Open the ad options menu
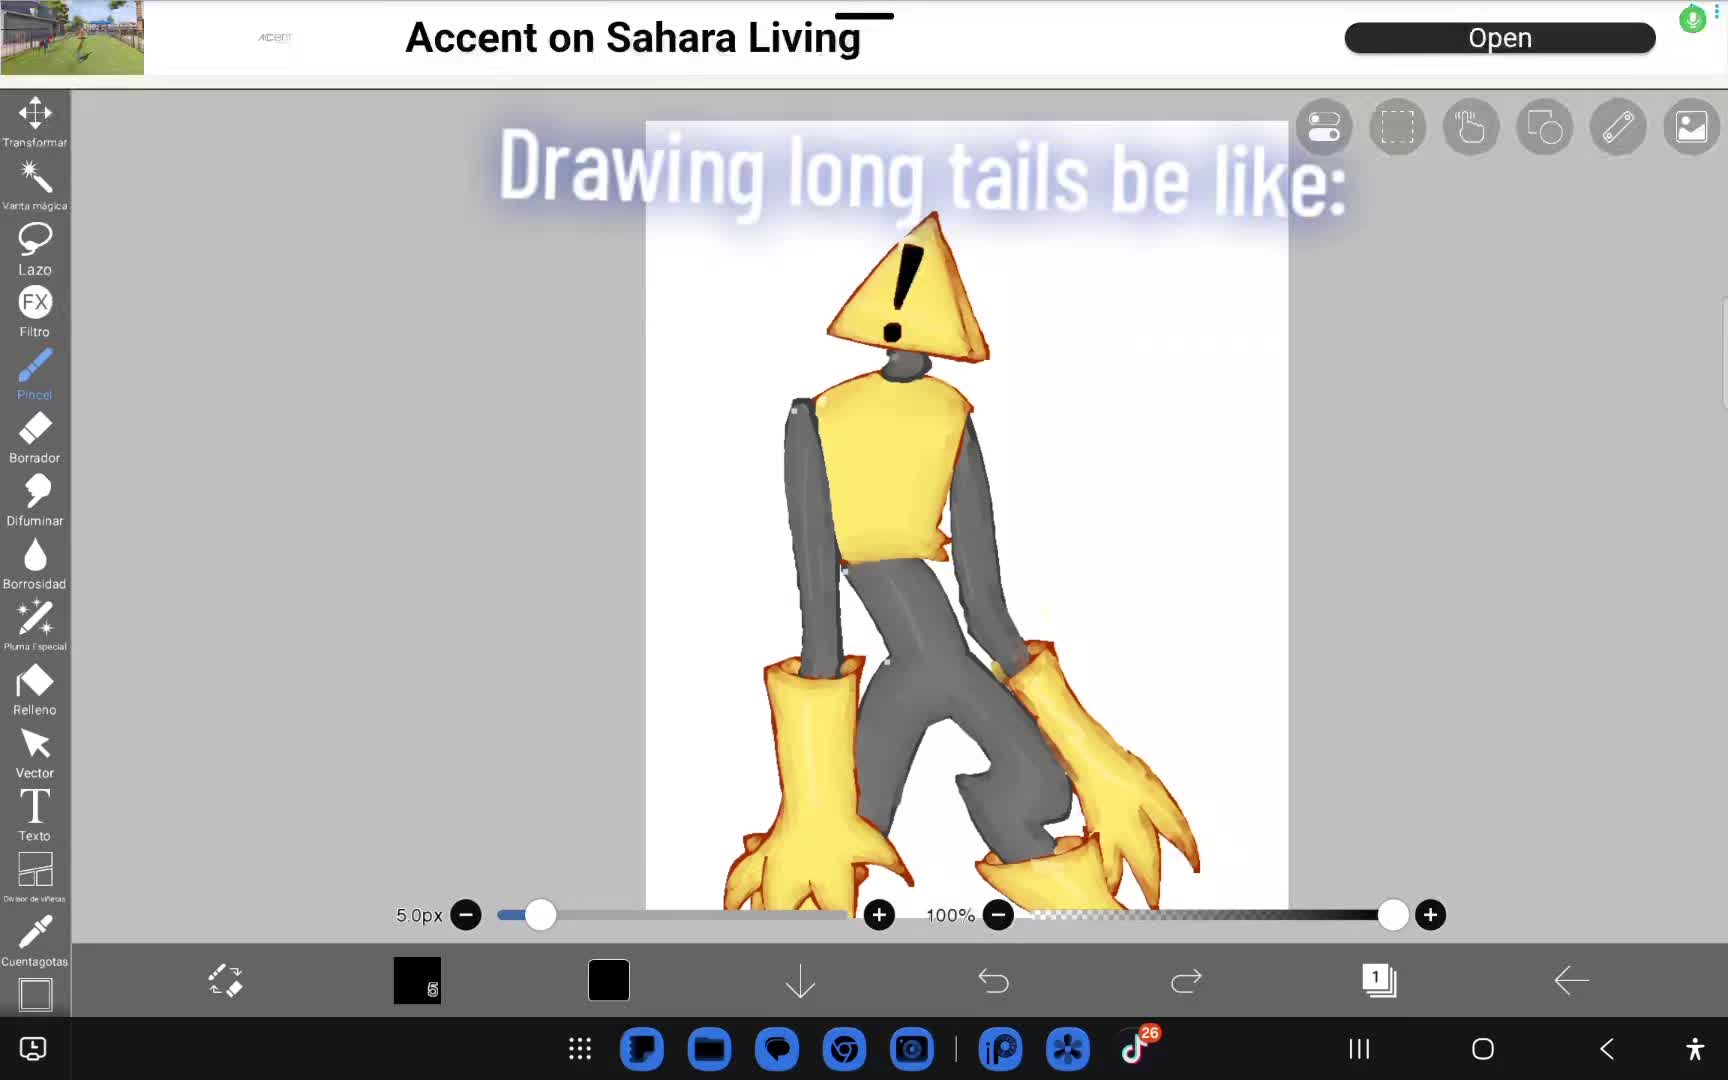Viewport: 1728px width, 1080px height. (1718, 11)
